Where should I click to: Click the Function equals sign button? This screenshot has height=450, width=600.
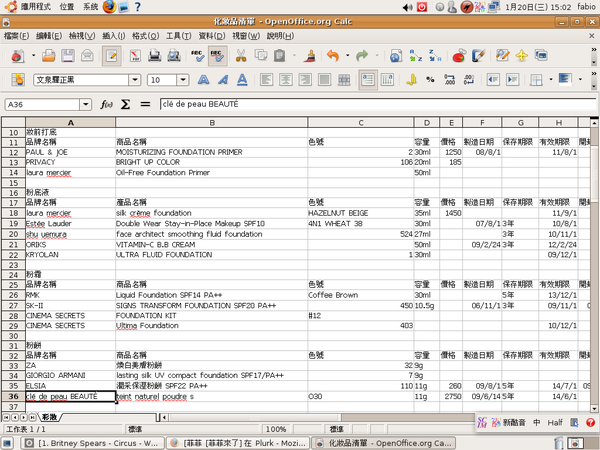click(x=145, y=104)
